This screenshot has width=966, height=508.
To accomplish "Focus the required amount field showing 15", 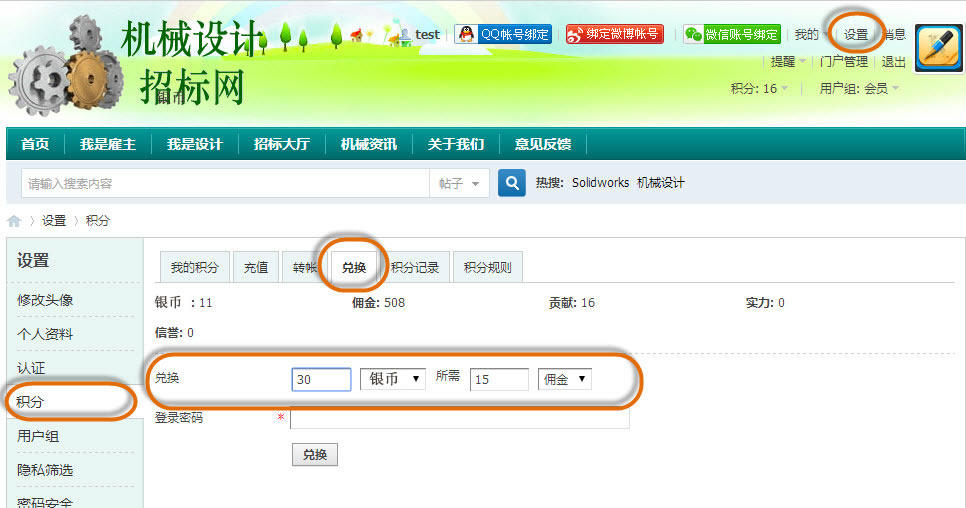I will (499, 379).
